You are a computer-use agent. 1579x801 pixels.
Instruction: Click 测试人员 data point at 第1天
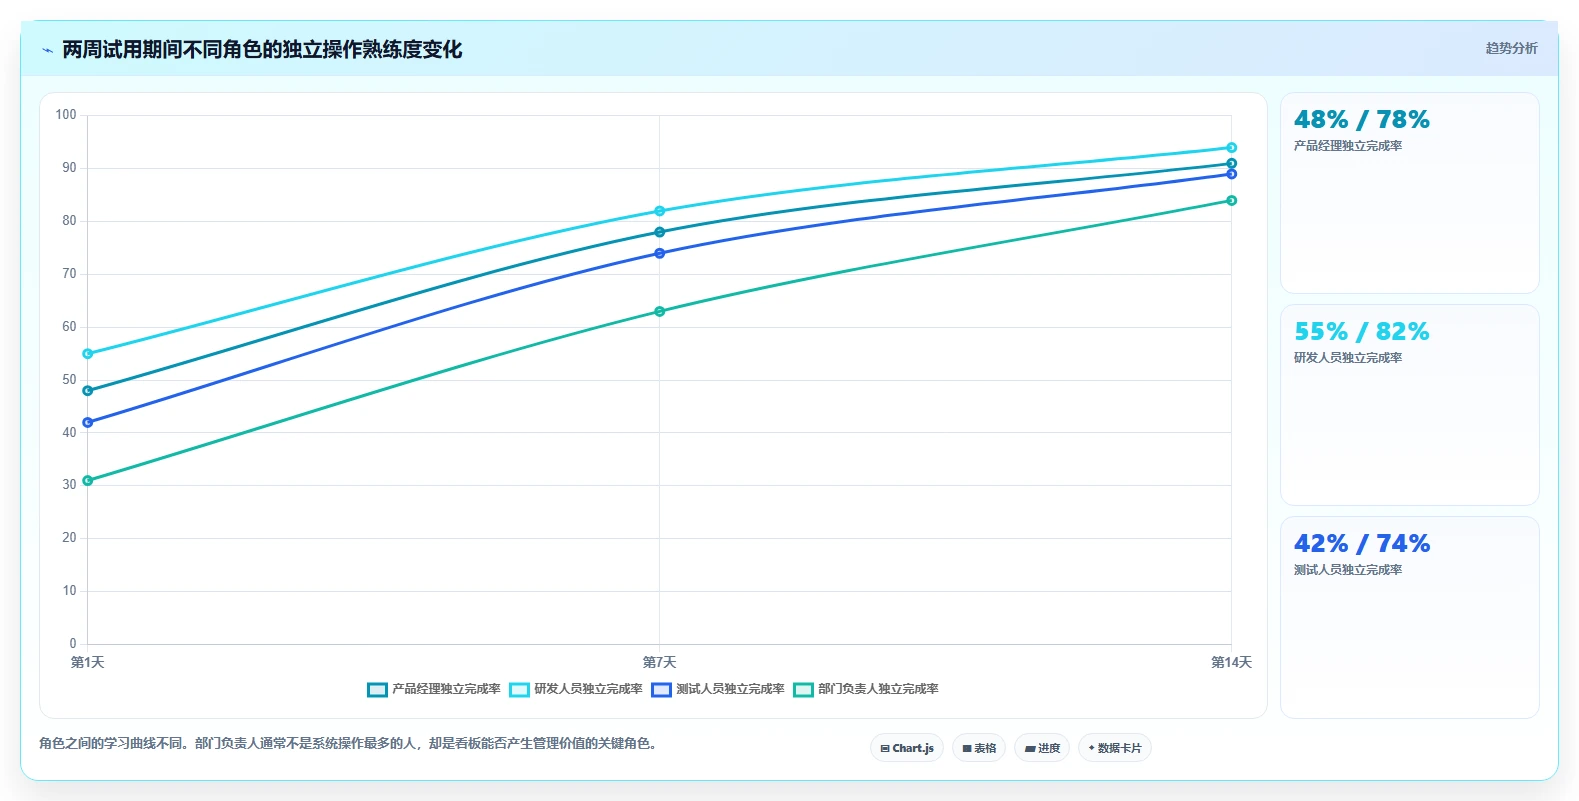pos(87,423)
